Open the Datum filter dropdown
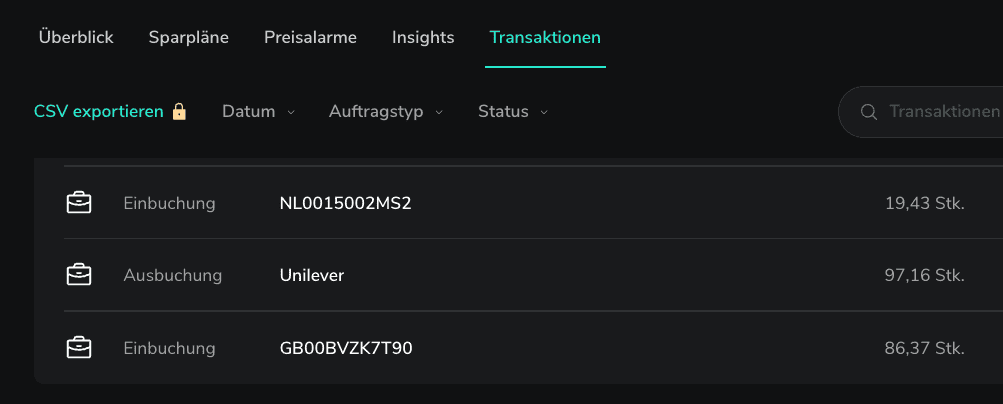 258,112
